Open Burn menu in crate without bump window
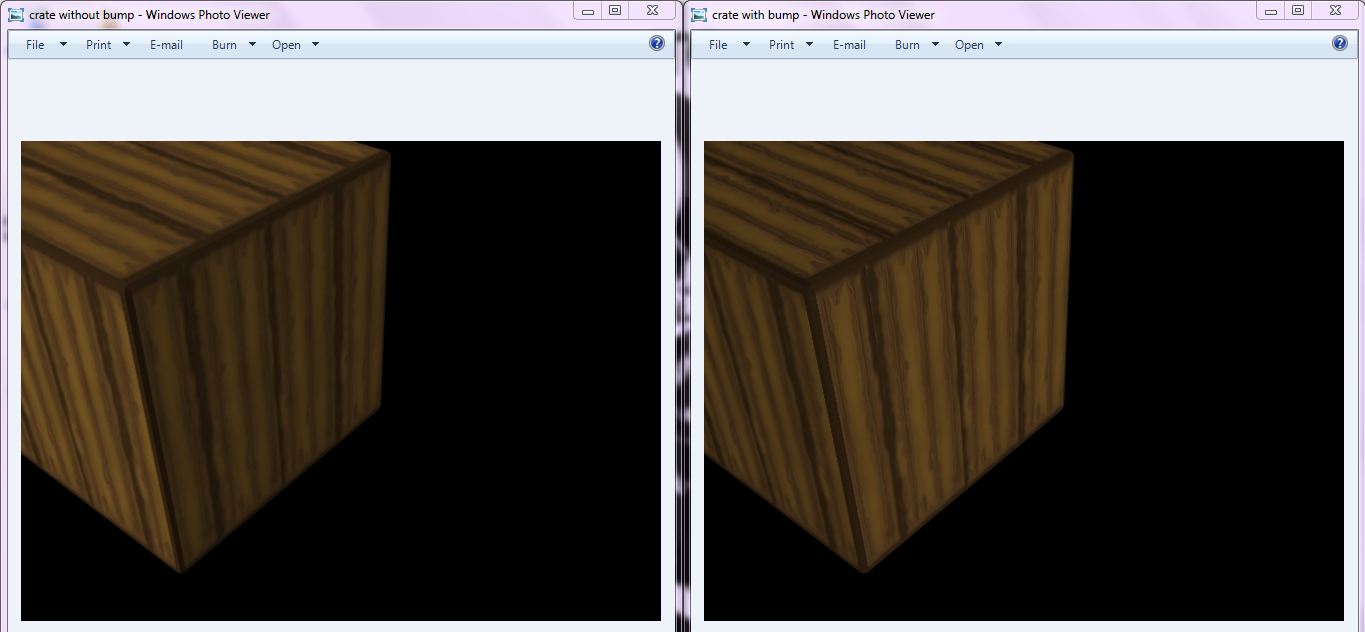The image size is (1365, 632). pos(224,45)
